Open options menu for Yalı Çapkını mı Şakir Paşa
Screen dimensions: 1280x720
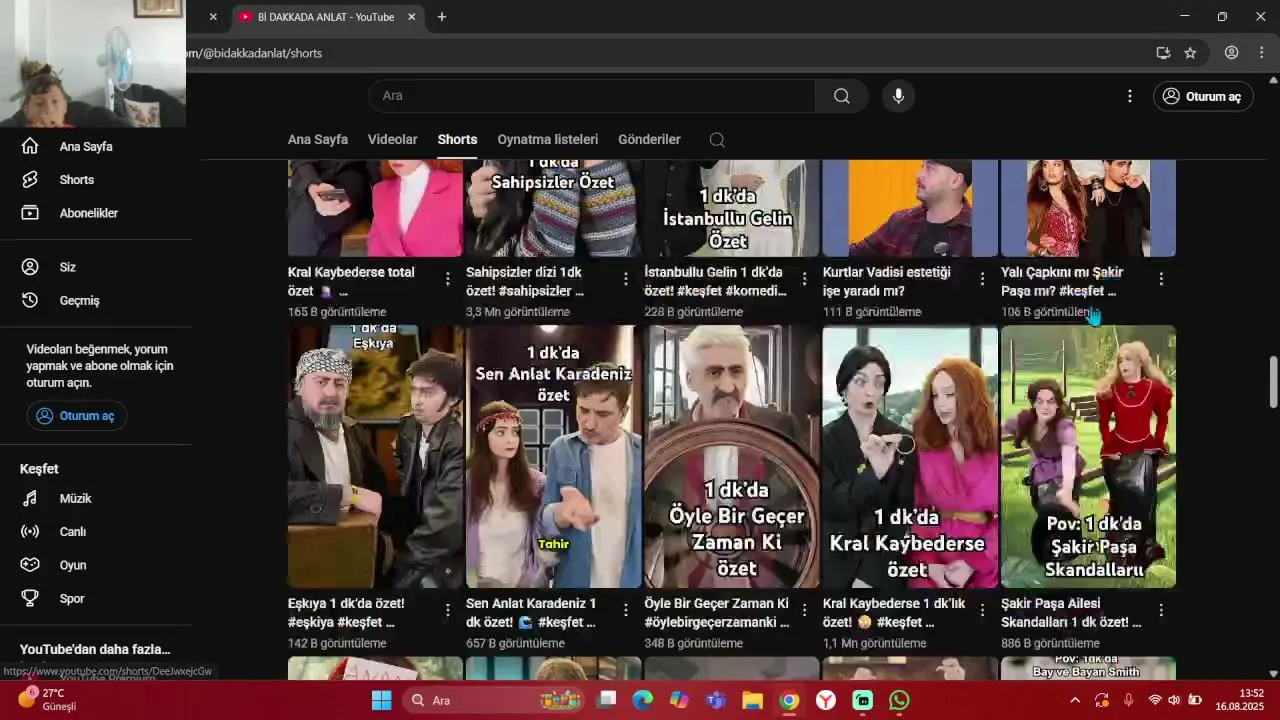coord(1161,279)
